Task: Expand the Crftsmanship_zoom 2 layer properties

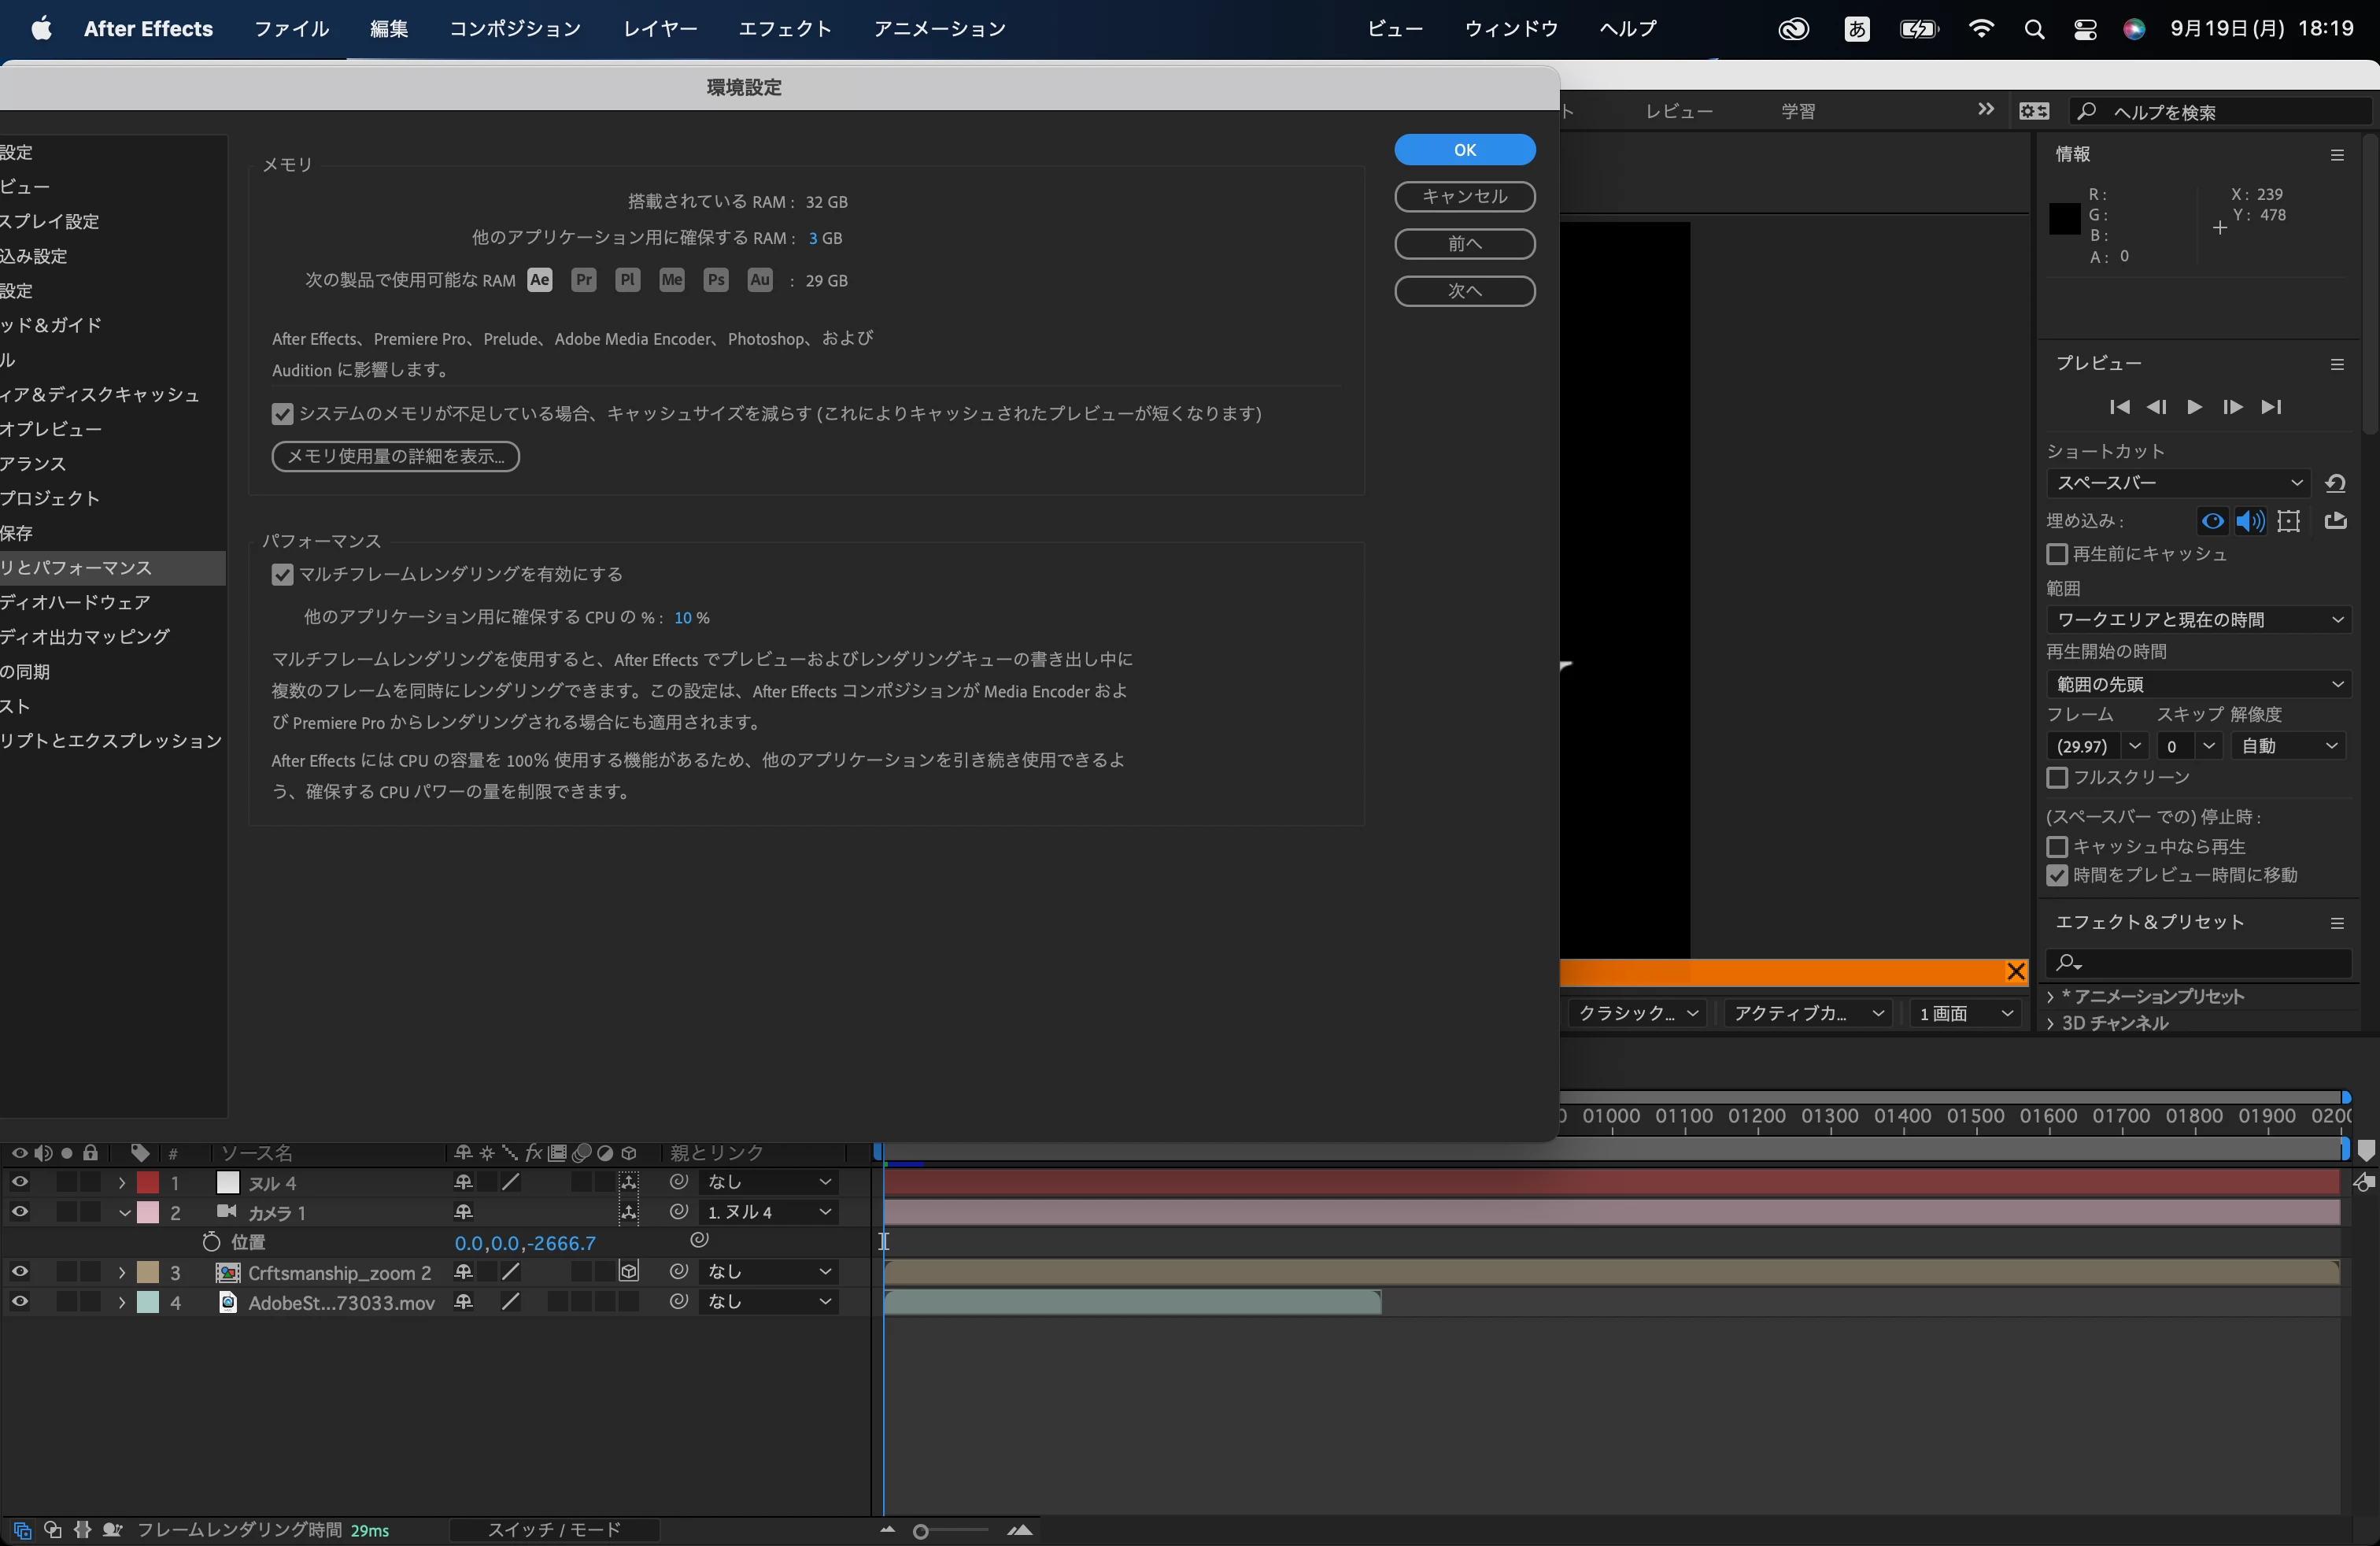Action: click(122, 1272)
